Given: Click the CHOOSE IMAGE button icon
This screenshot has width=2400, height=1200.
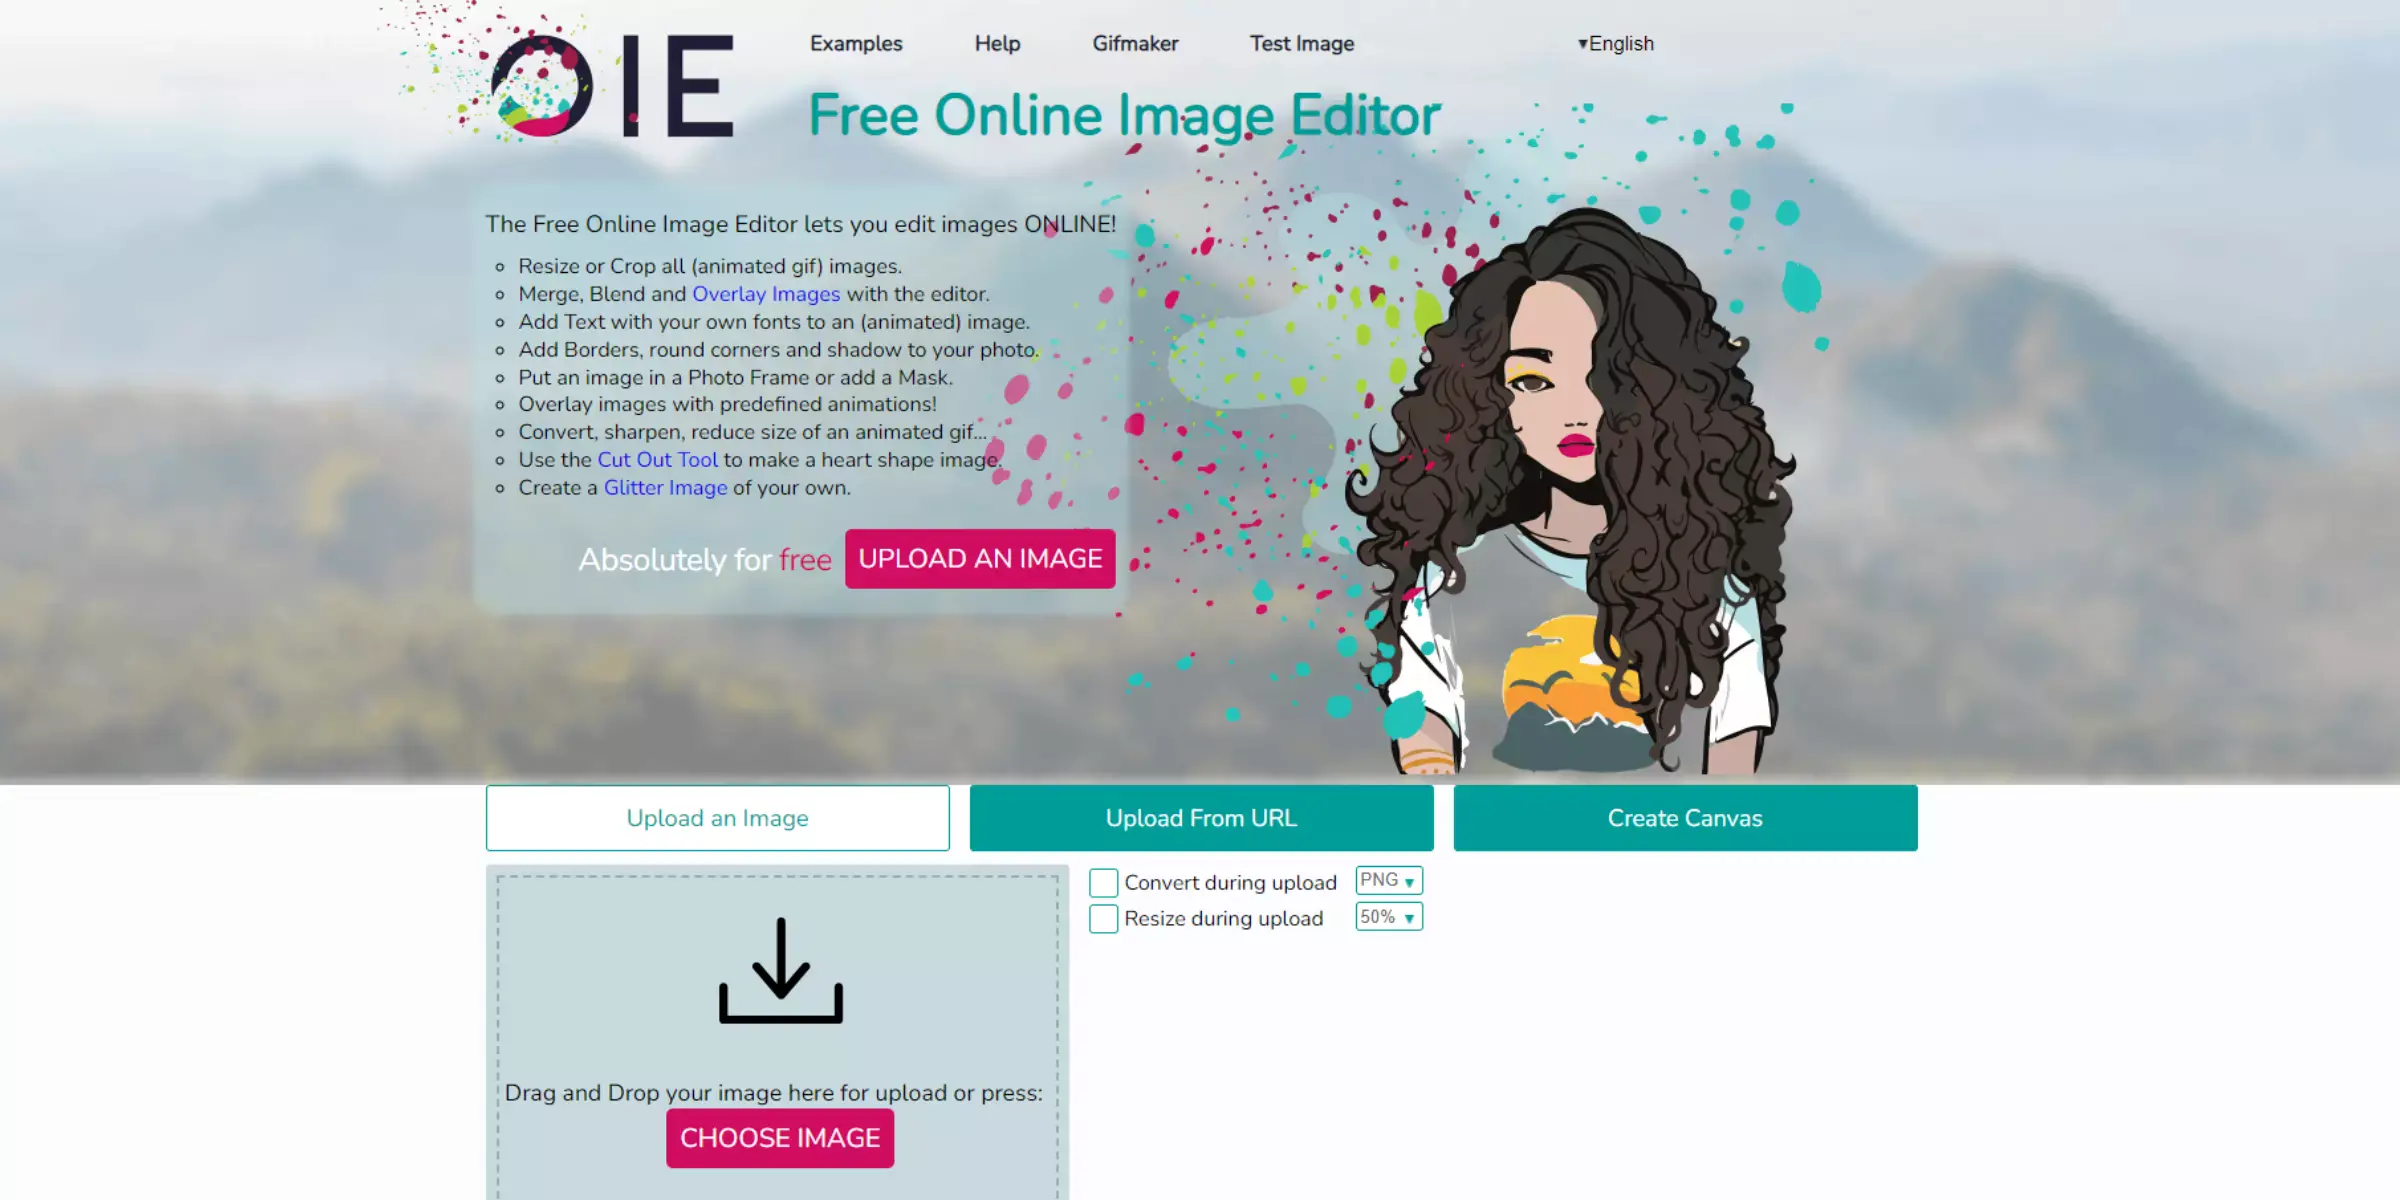Looking at the screenshot, I should tap(779, 1137).
